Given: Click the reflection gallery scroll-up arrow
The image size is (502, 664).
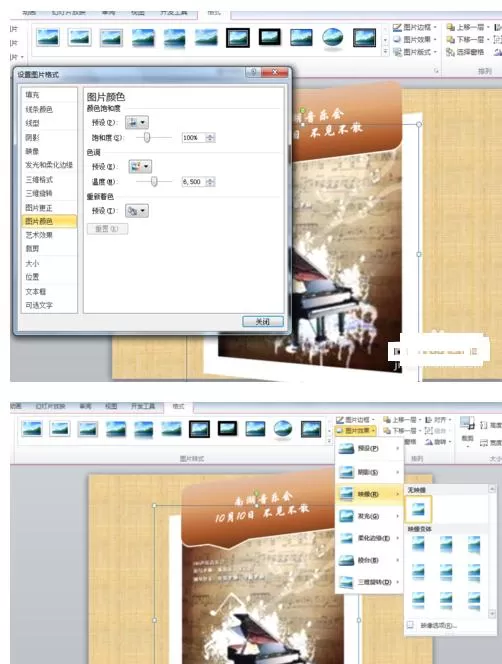Looking at the screenshot, I should point(492,489).
